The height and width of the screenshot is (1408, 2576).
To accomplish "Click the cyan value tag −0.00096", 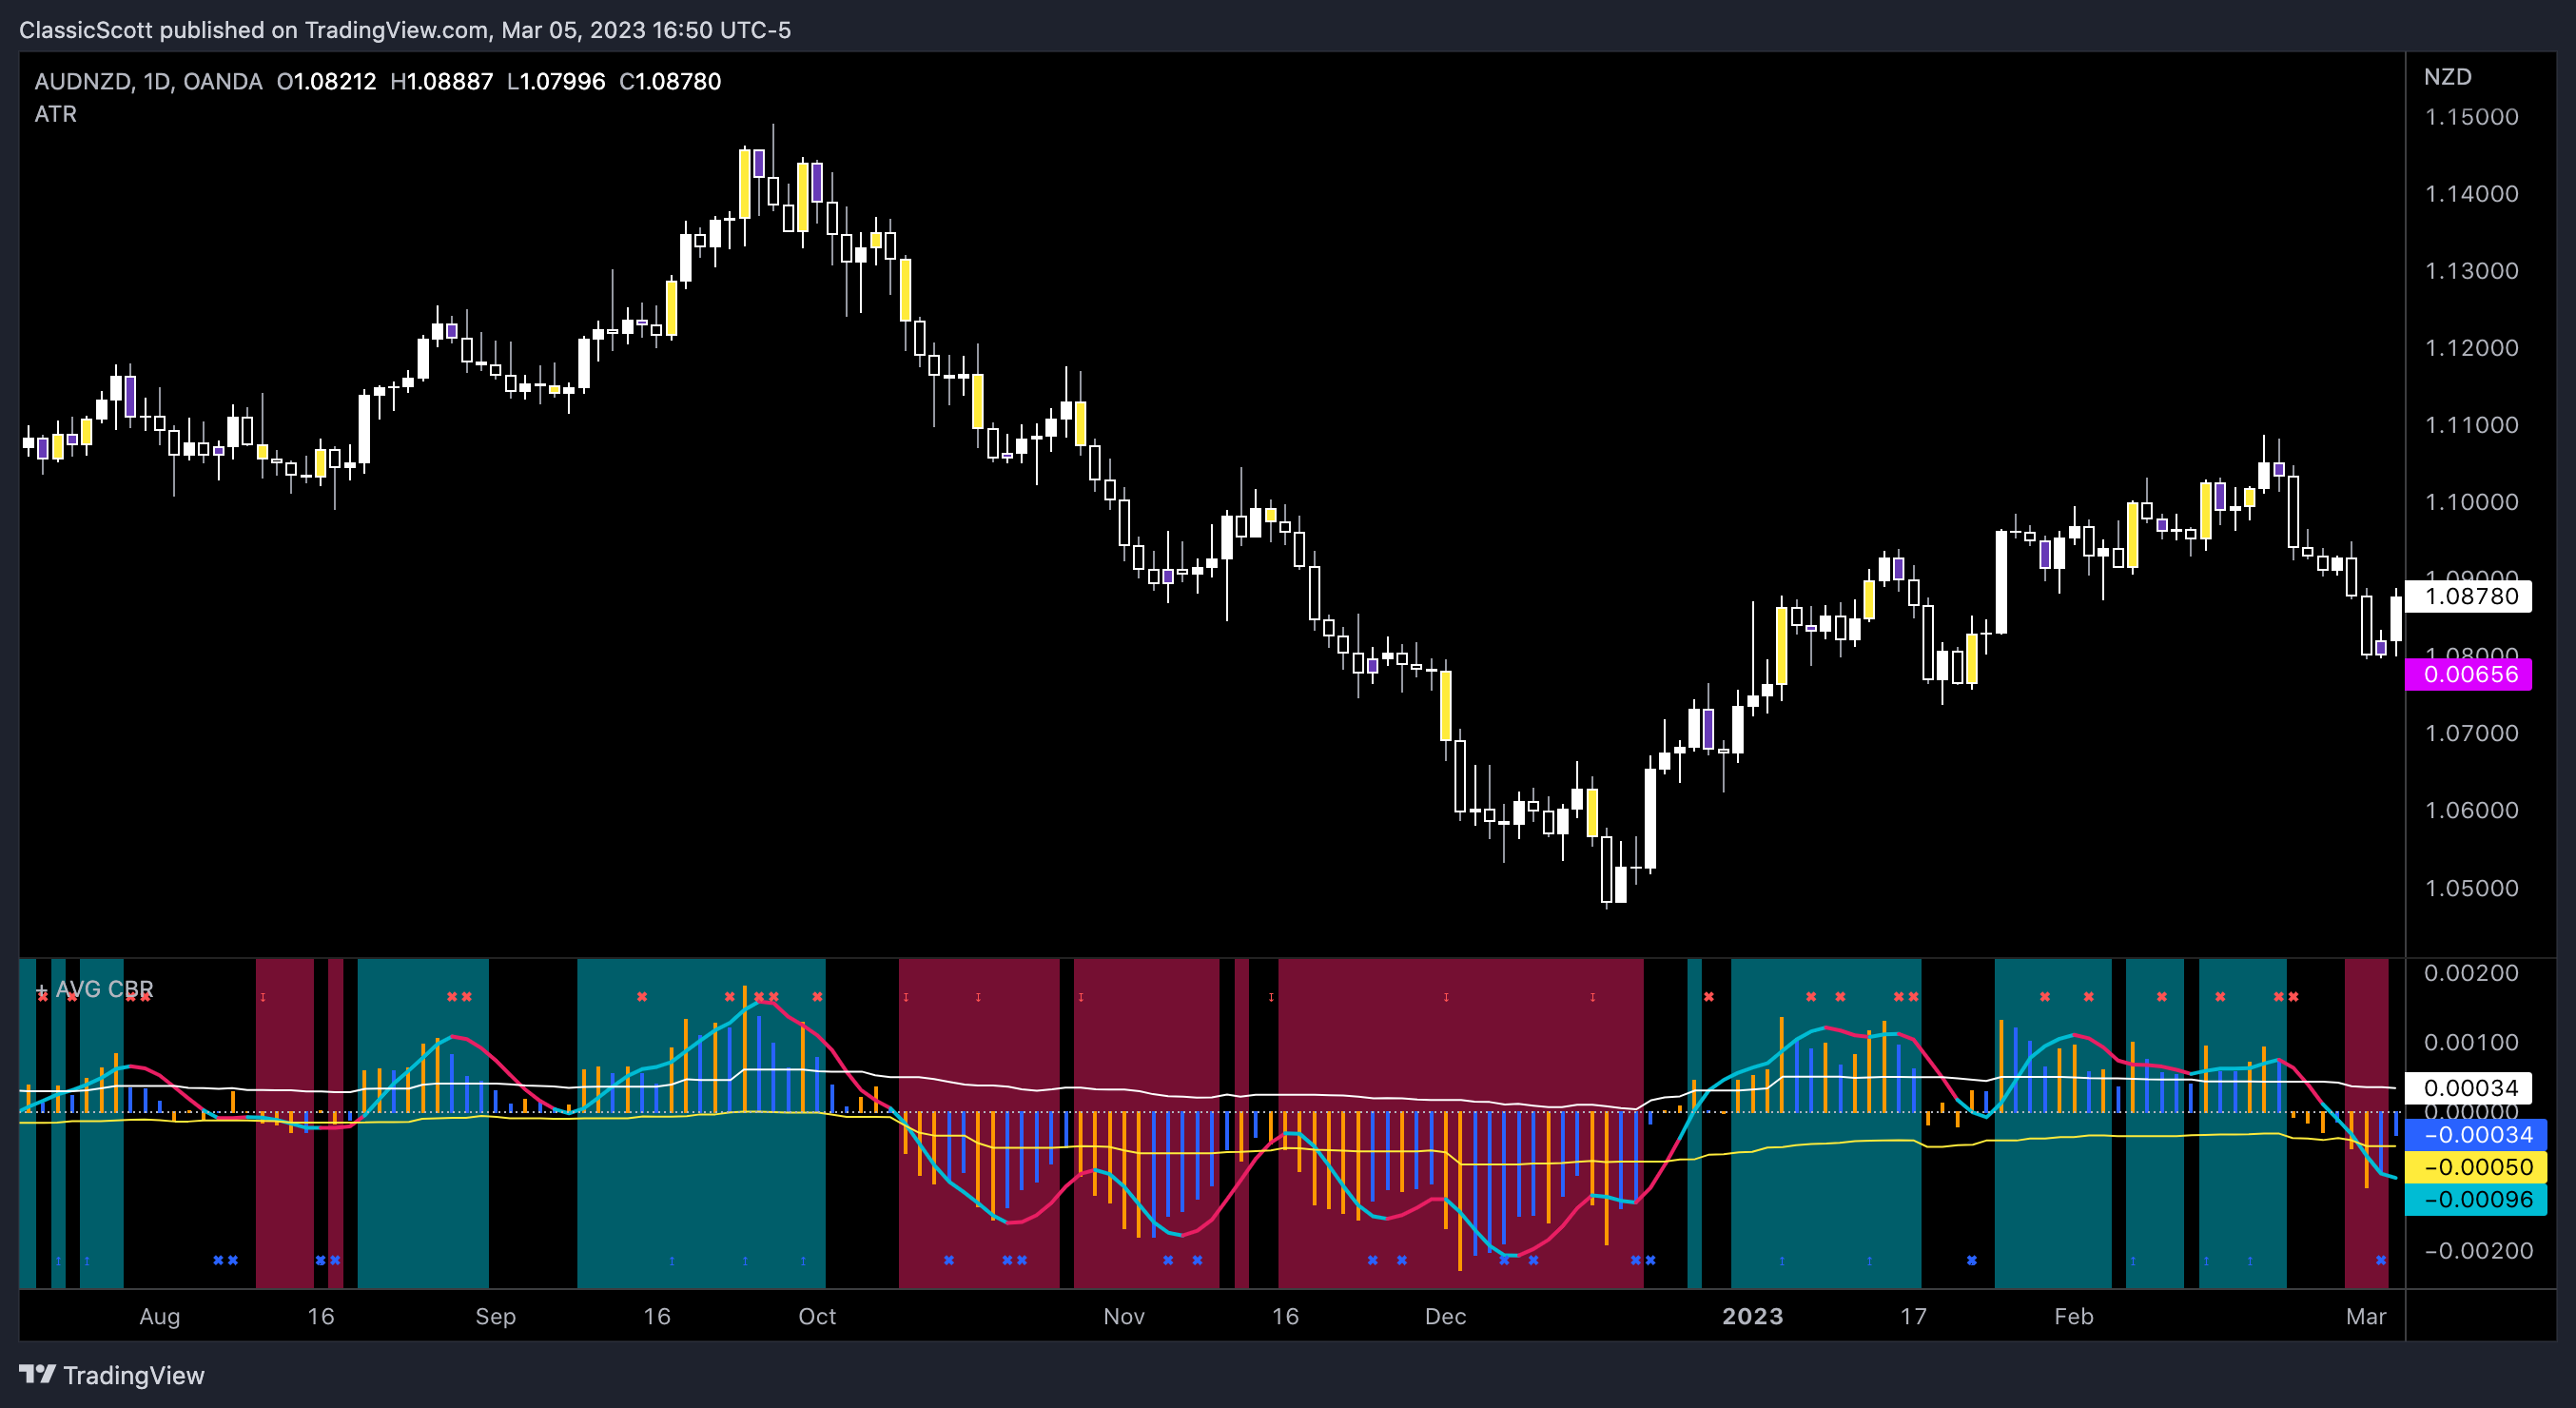I will click(x=2475, y=1199).
